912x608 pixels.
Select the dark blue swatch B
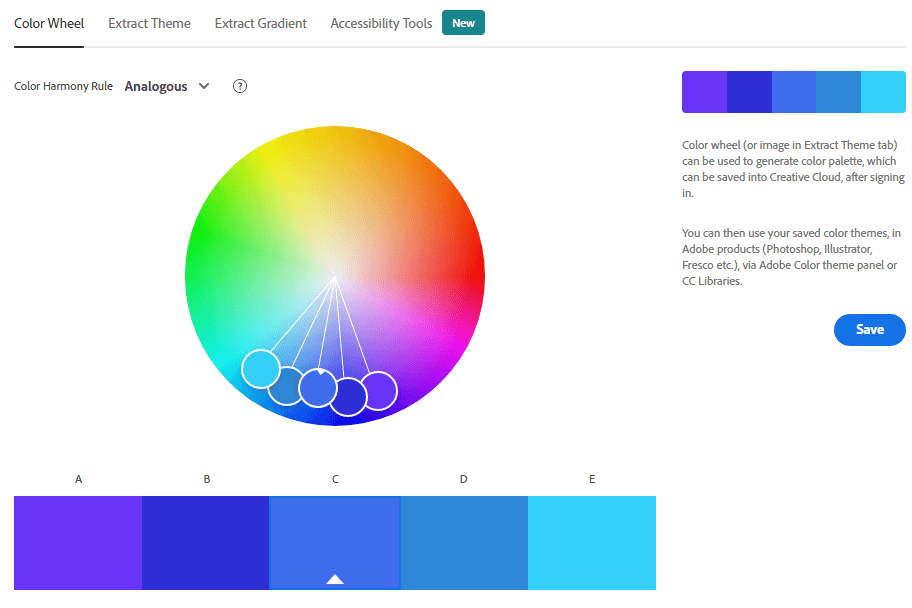206,543
